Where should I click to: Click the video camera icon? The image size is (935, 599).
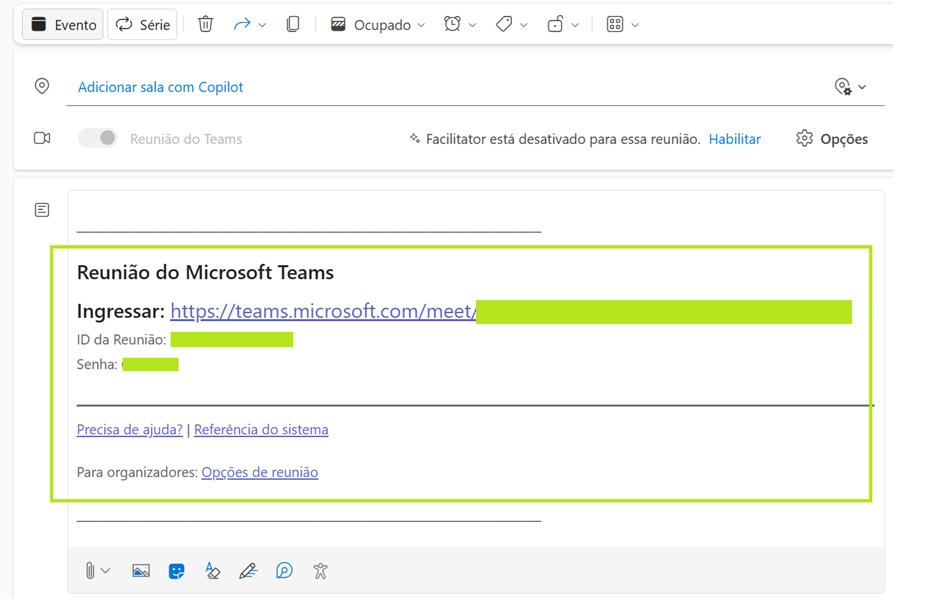pyautogui.click(x=42, y=138)
